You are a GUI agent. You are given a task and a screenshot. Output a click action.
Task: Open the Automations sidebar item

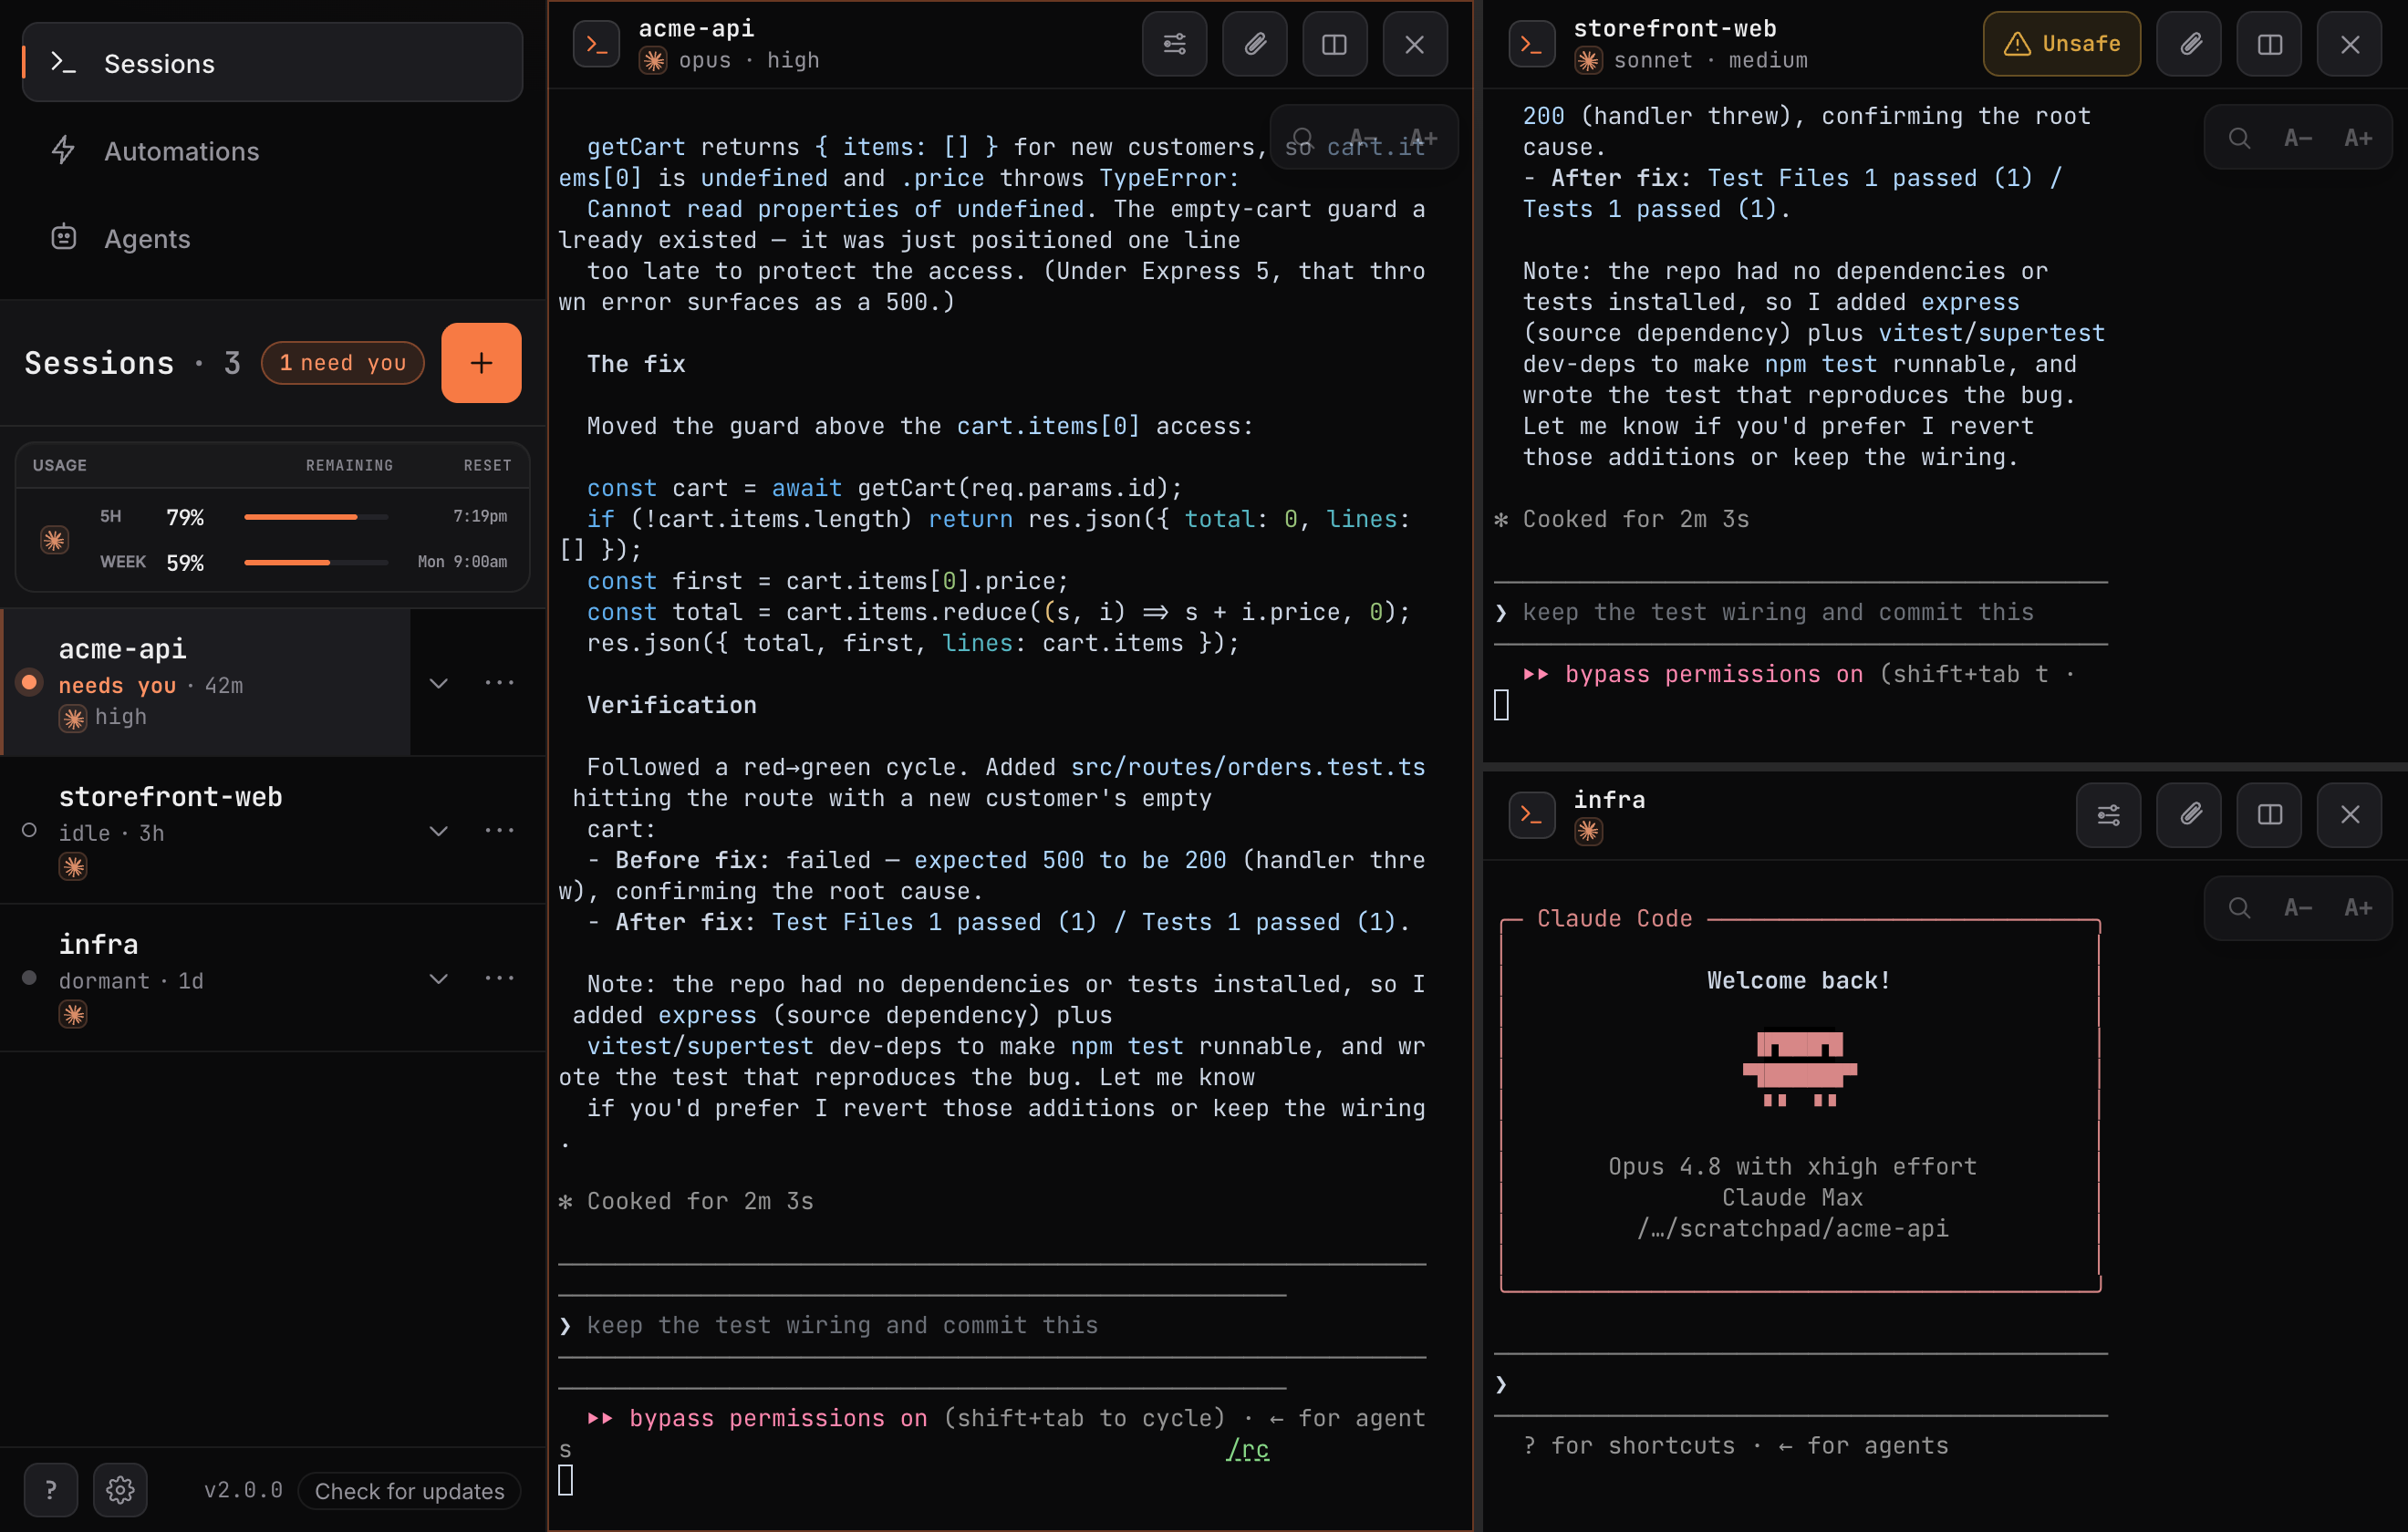click(x=272, y=151)
